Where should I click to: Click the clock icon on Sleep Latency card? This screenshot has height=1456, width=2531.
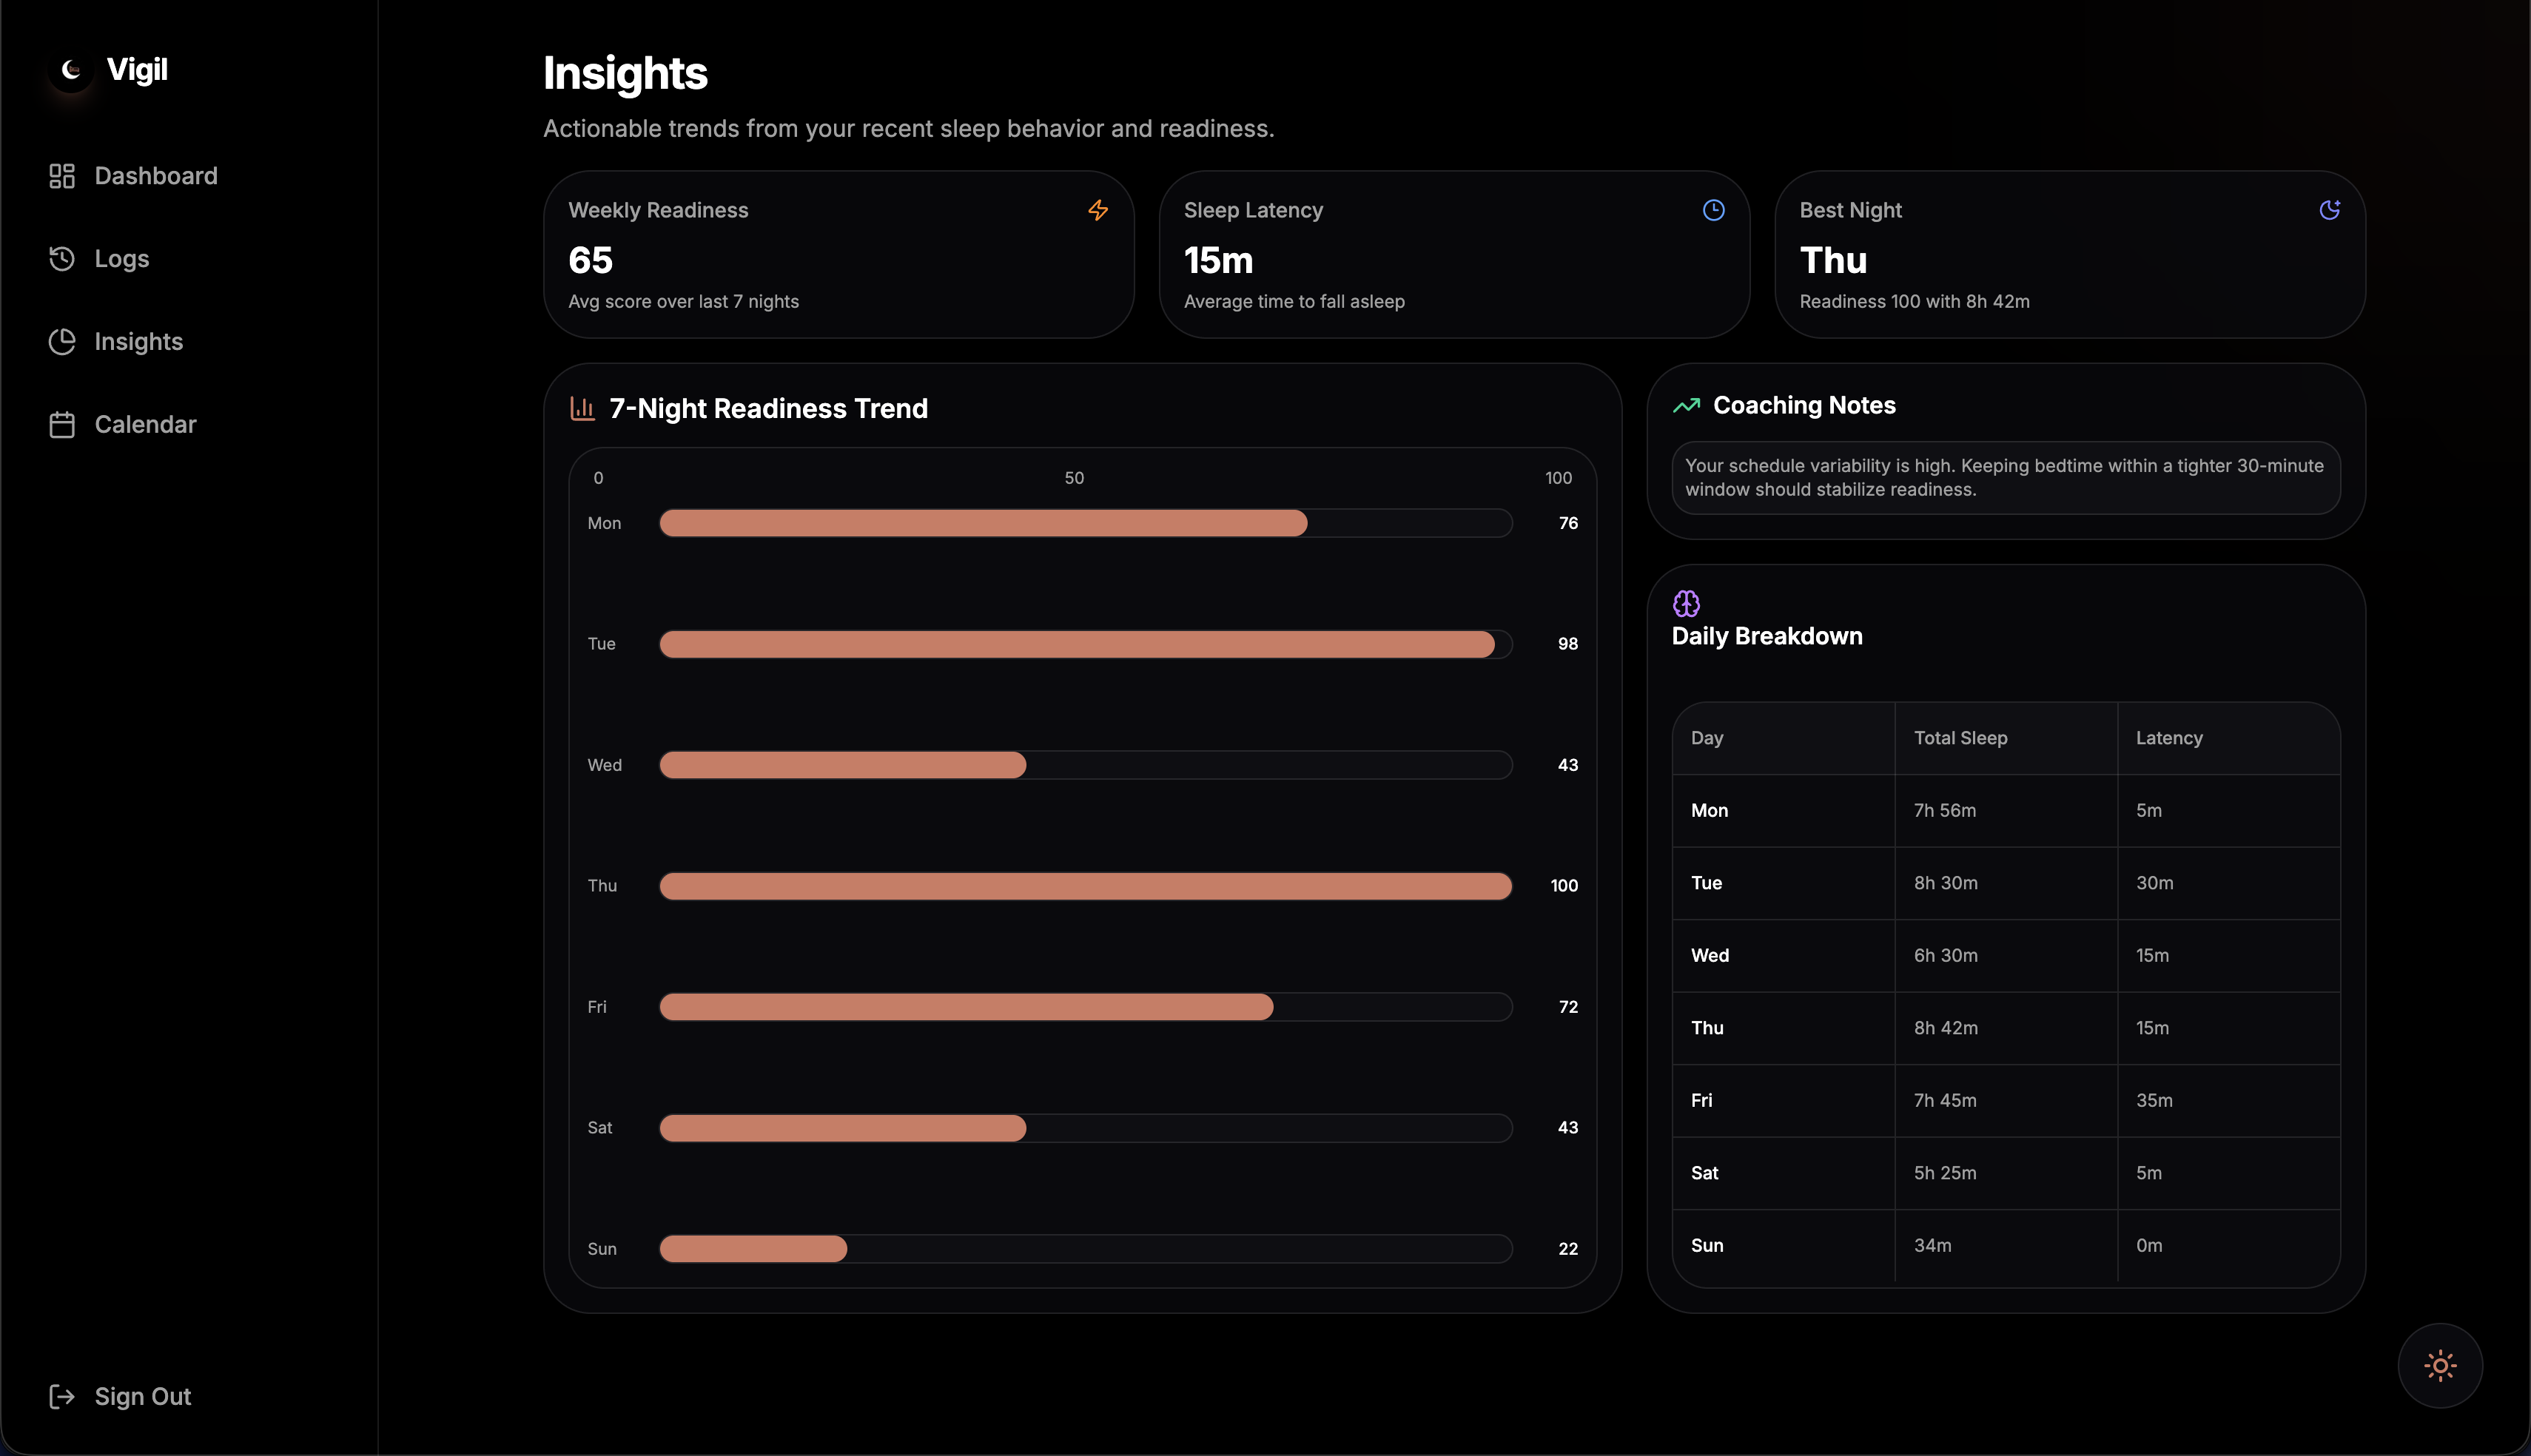[1713, 210]
